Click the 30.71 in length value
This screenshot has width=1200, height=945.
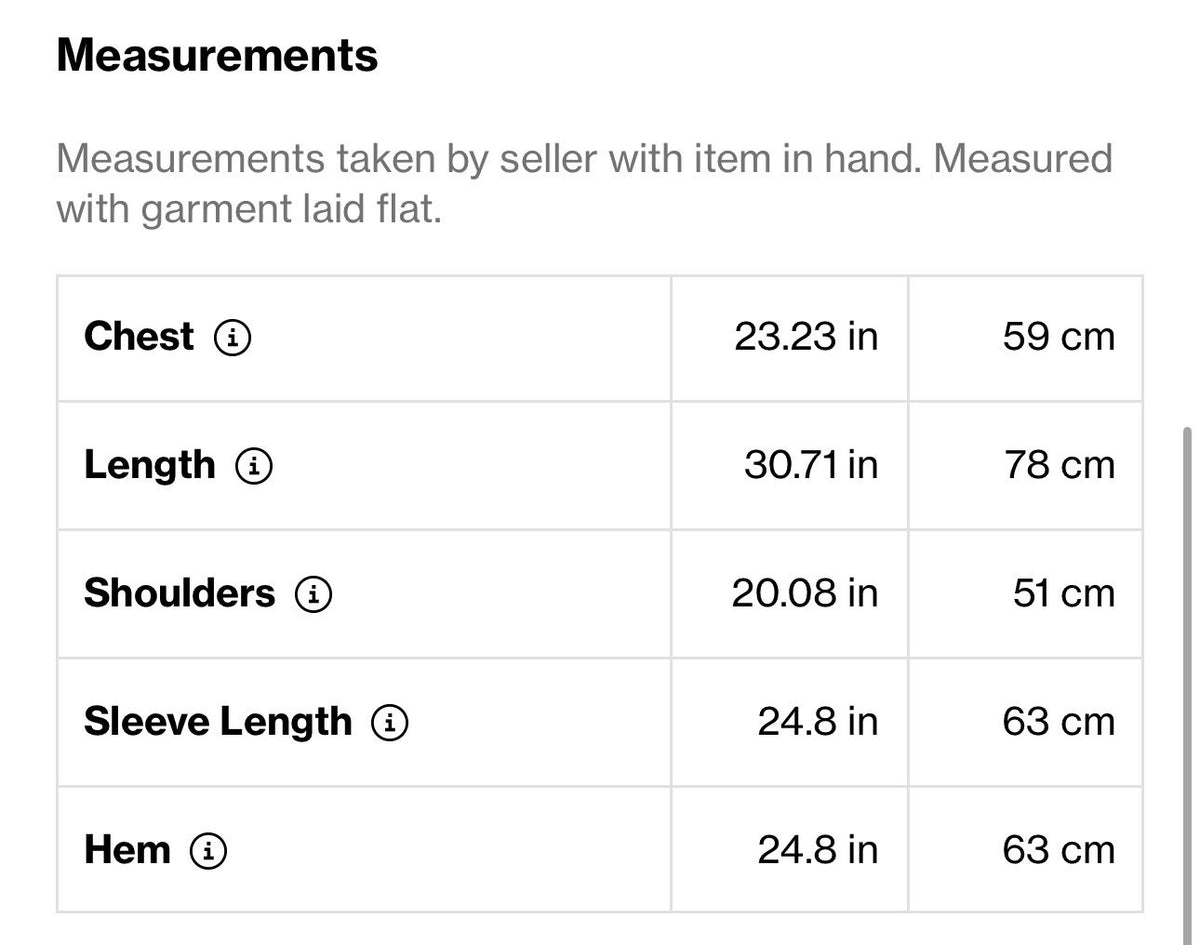click(x=811, y=465)
